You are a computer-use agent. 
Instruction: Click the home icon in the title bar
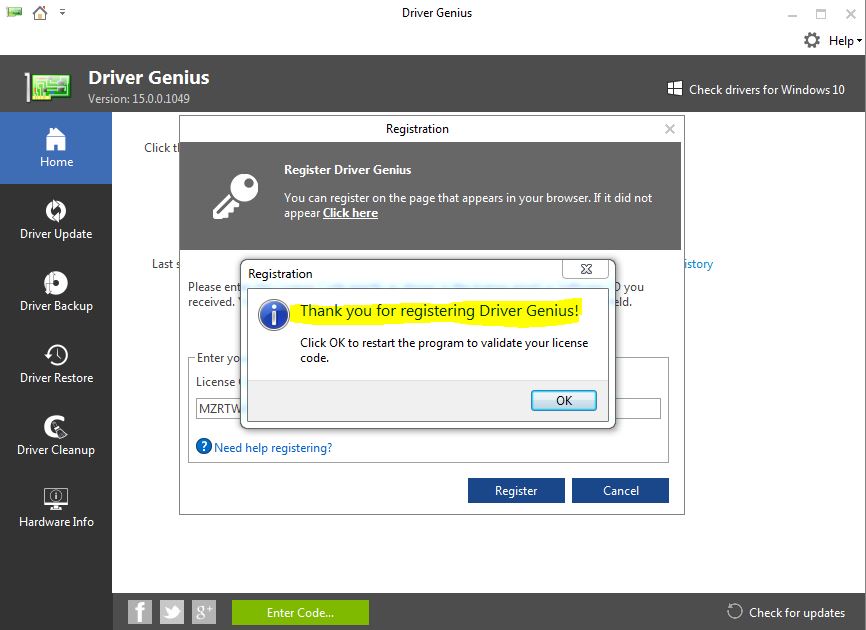(x=40, y=12)
